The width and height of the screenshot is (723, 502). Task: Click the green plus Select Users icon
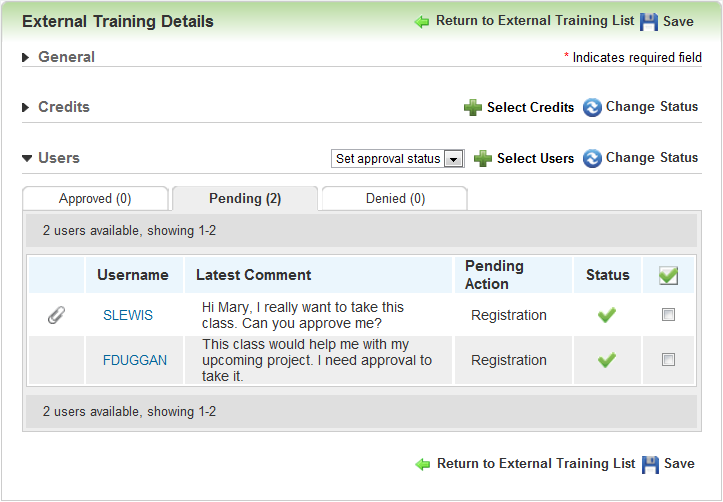[x=483, y=158]
